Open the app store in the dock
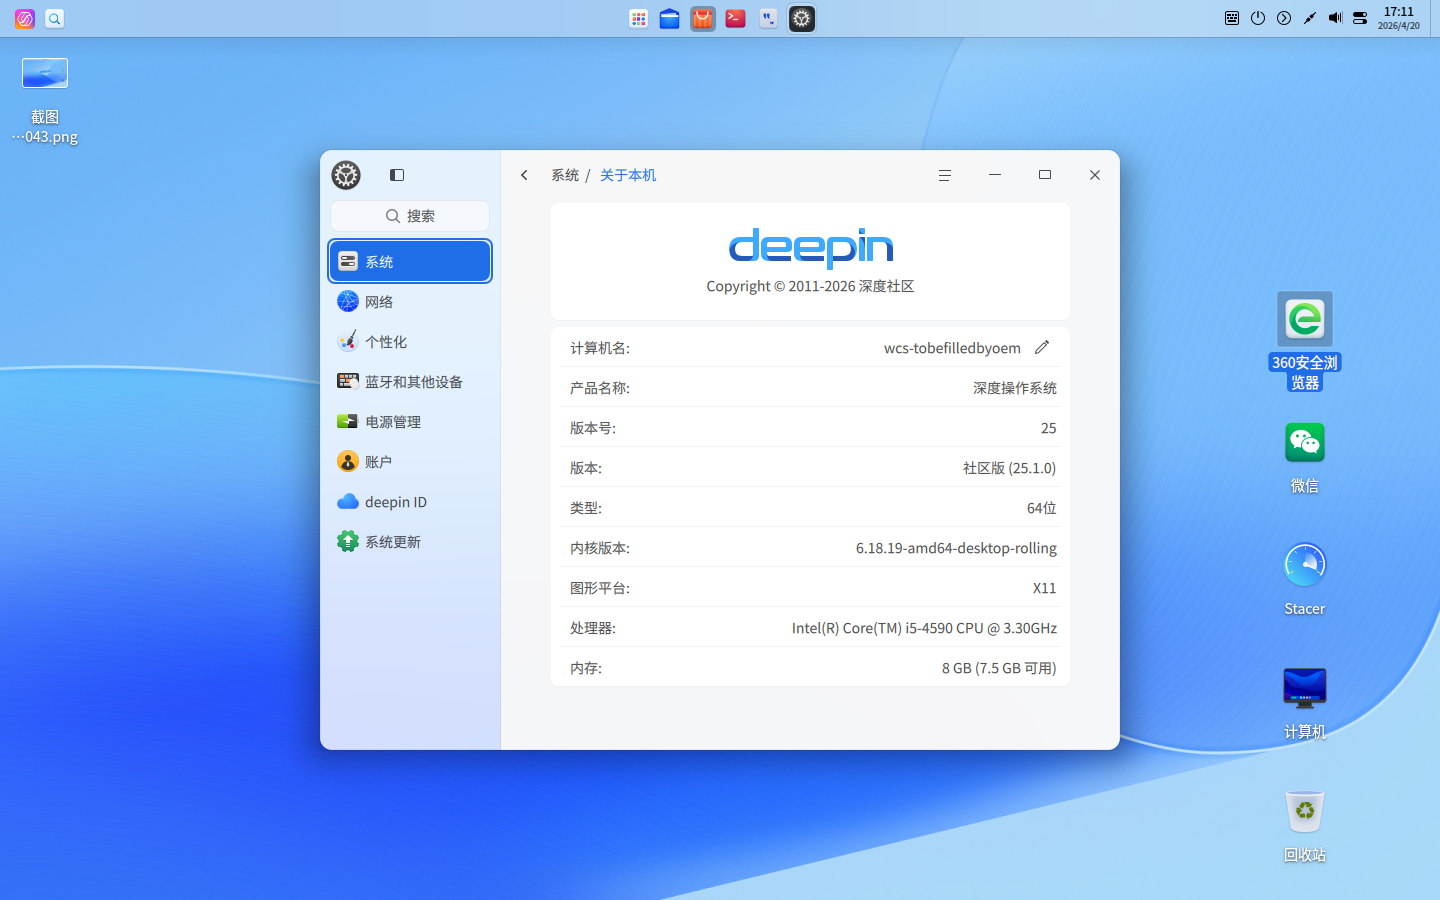Screen dimensions: 1440x900 tap(703, 19)
